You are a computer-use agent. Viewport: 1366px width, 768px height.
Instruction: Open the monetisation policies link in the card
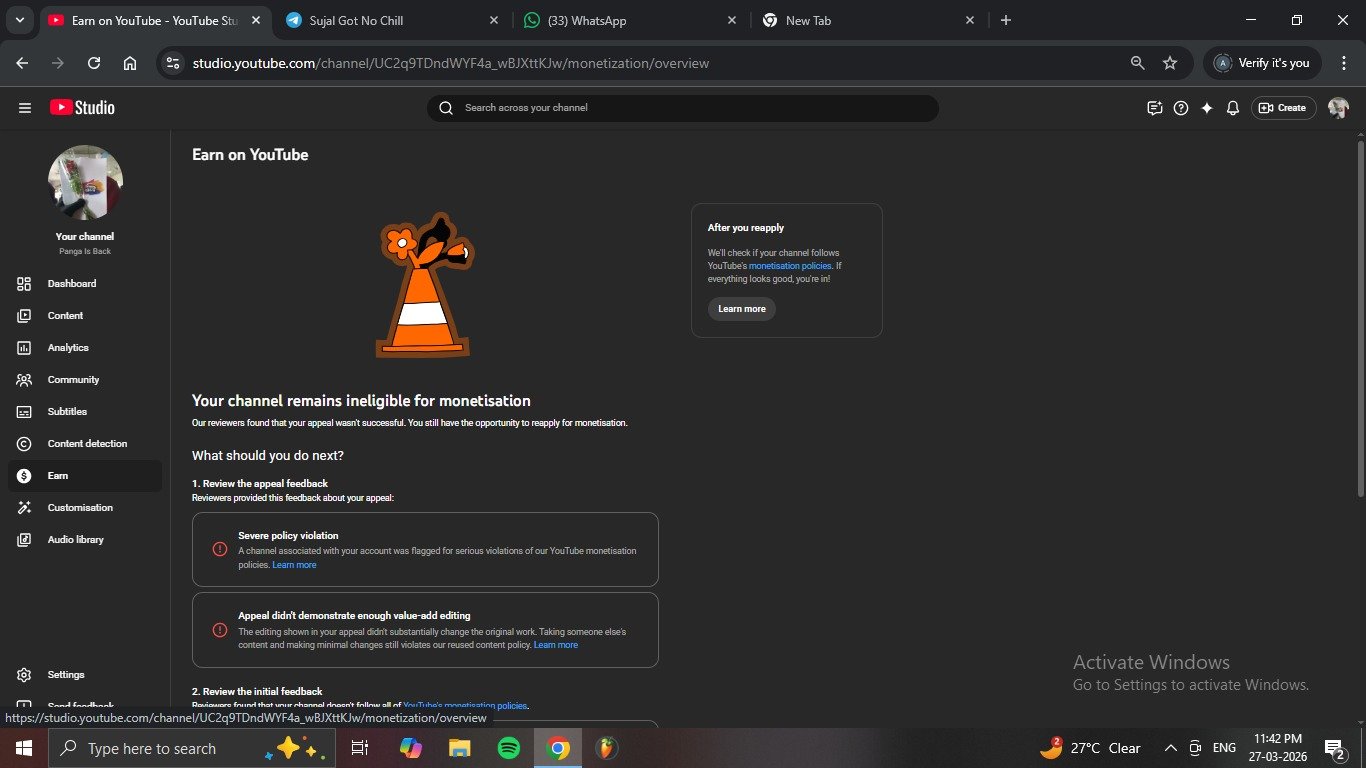pyautogui.click(x=789, y=266)
